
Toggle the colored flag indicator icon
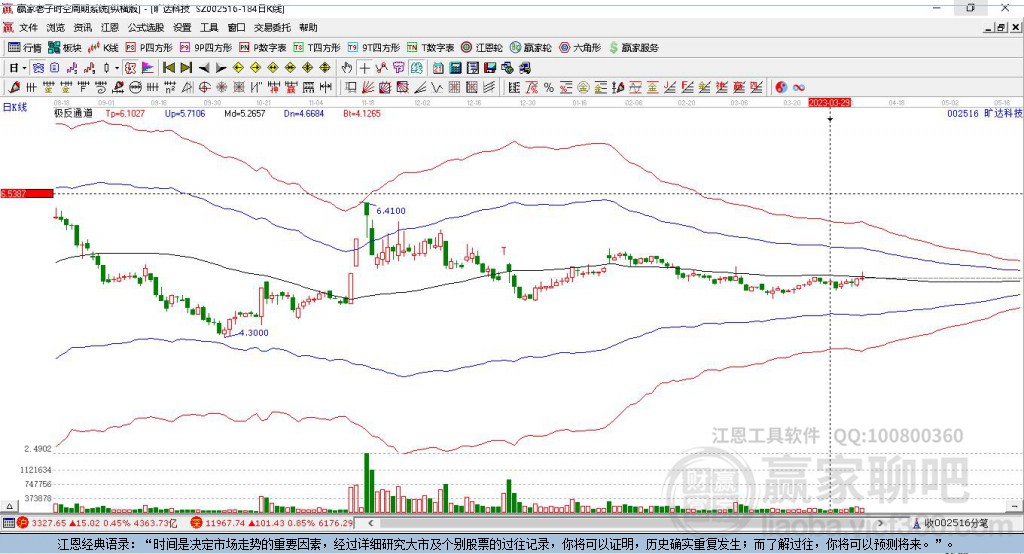148,68
